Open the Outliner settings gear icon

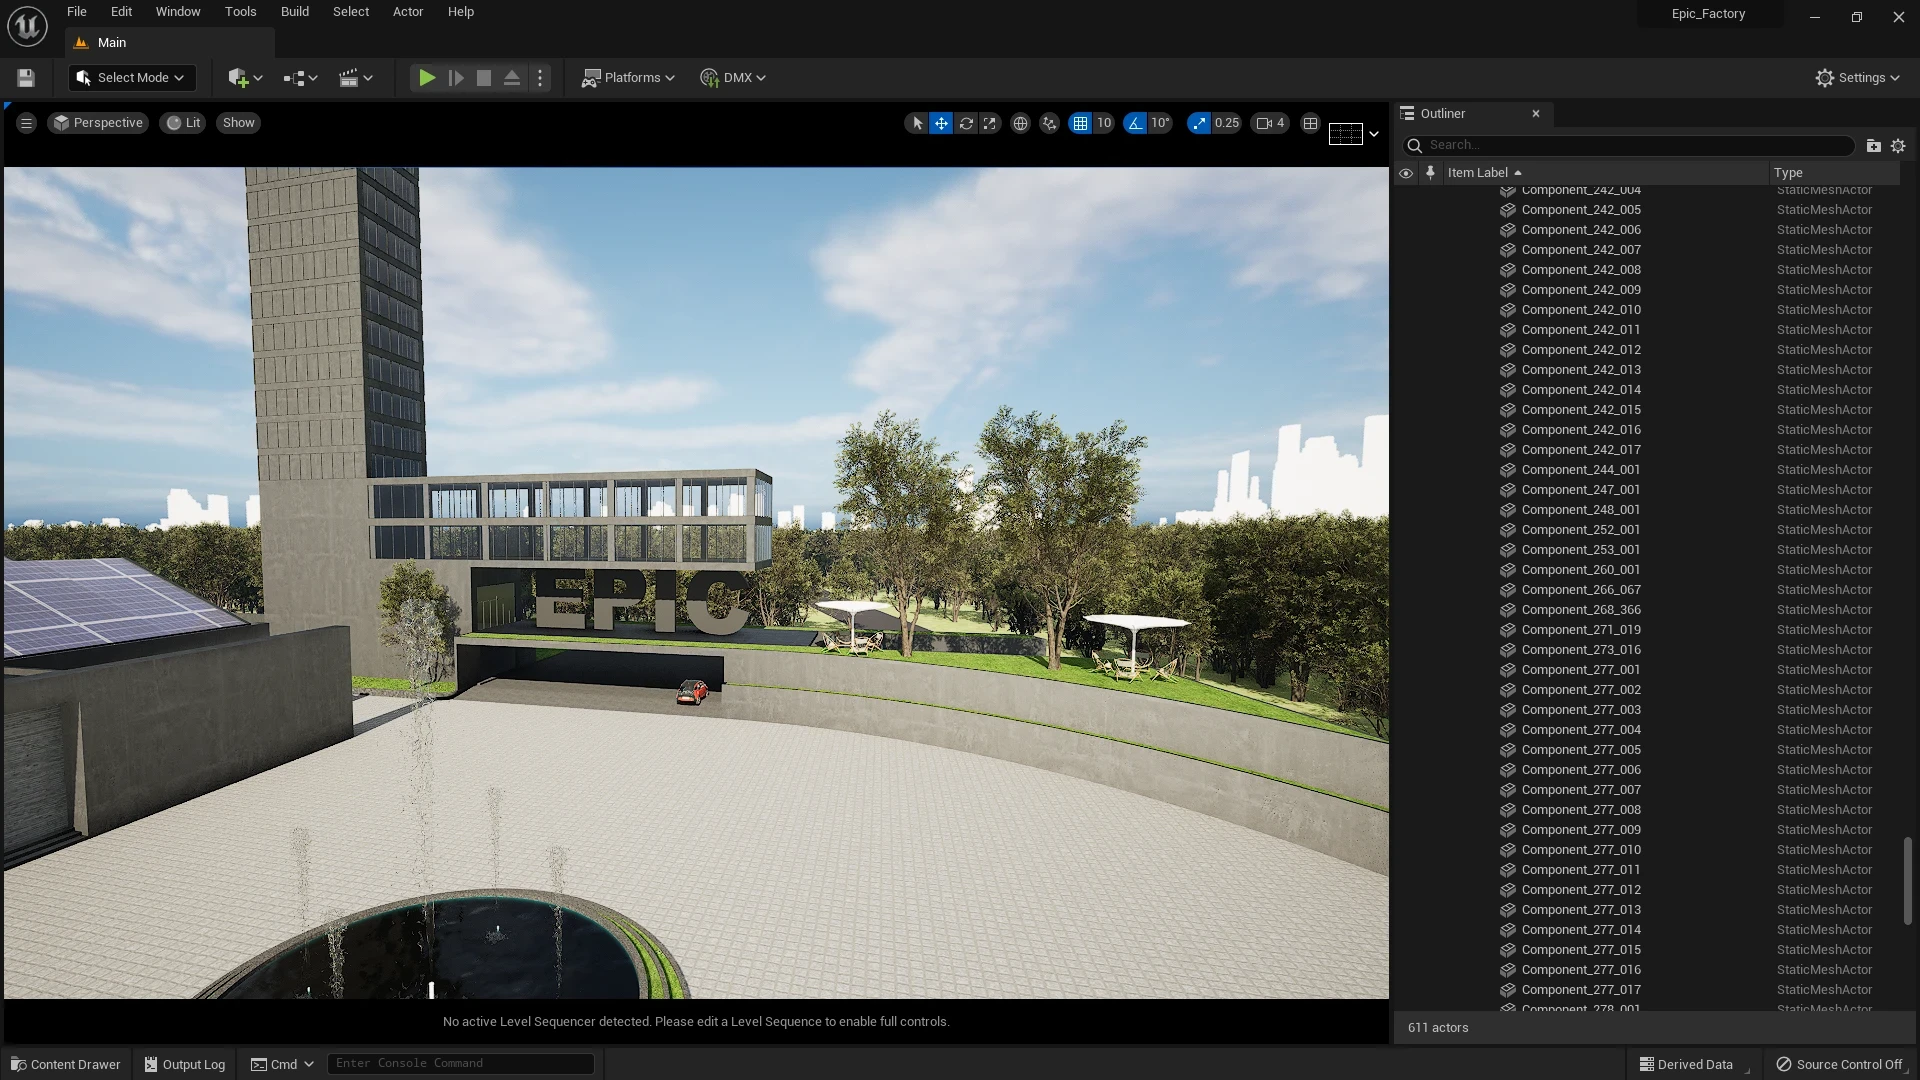click(1899, 145)
